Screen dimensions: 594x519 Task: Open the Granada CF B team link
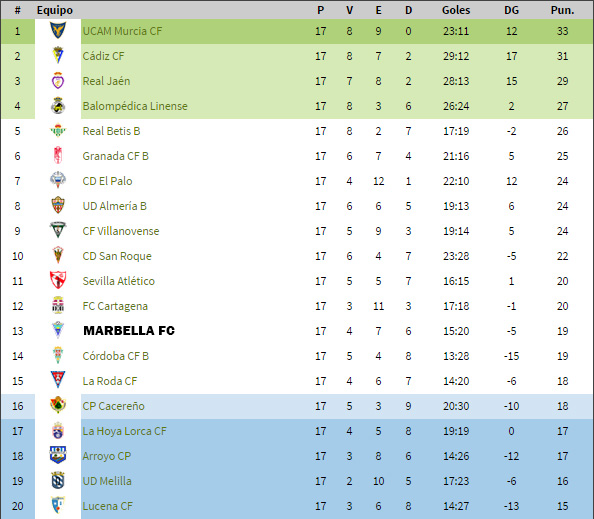coord(116,156)
